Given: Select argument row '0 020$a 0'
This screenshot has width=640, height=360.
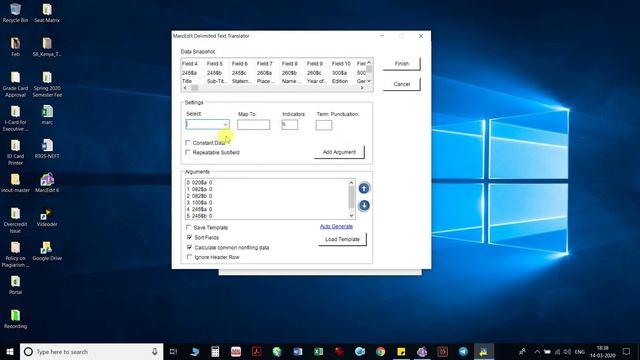Looking at the screenshot, I should coord(199,183).
